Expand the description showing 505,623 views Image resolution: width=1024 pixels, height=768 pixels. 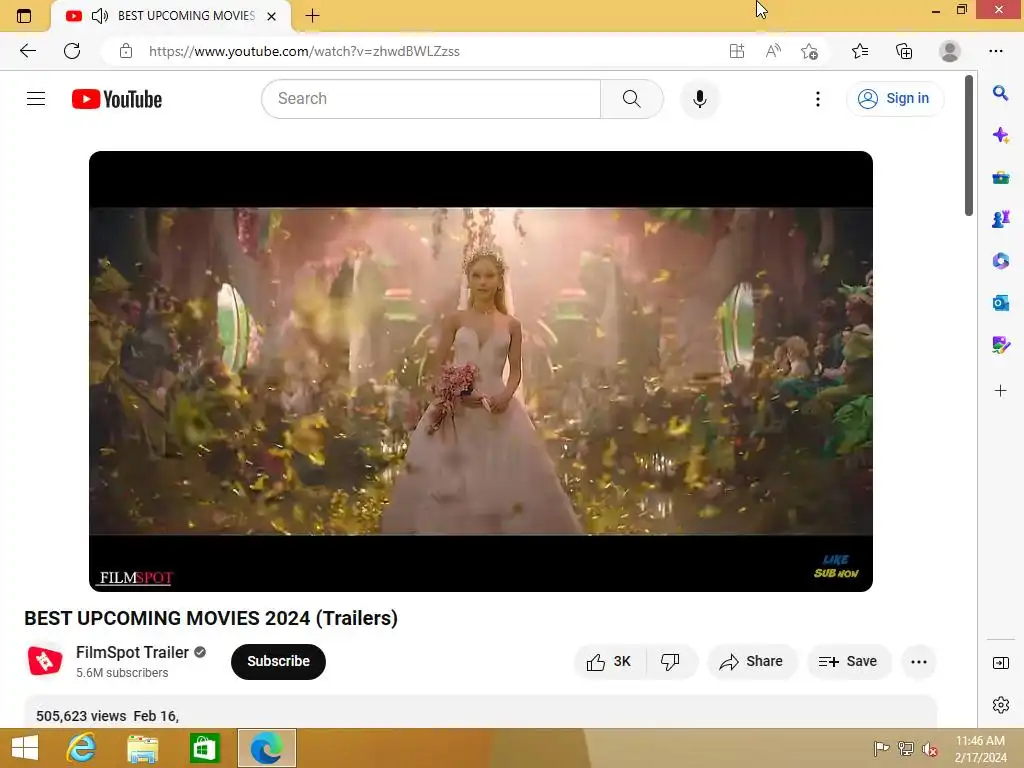point(481,712)
